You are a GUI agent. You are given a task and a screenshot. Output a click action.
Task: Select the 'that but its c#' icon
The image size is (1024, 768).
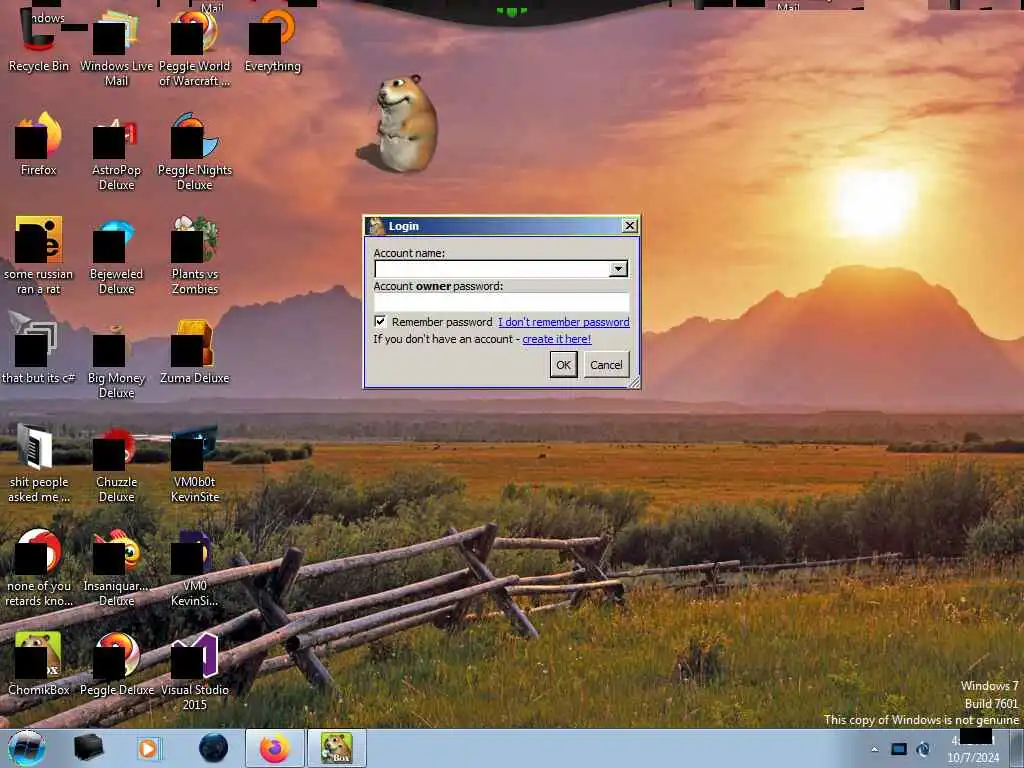pyautogui.click(x=39, y=347)
